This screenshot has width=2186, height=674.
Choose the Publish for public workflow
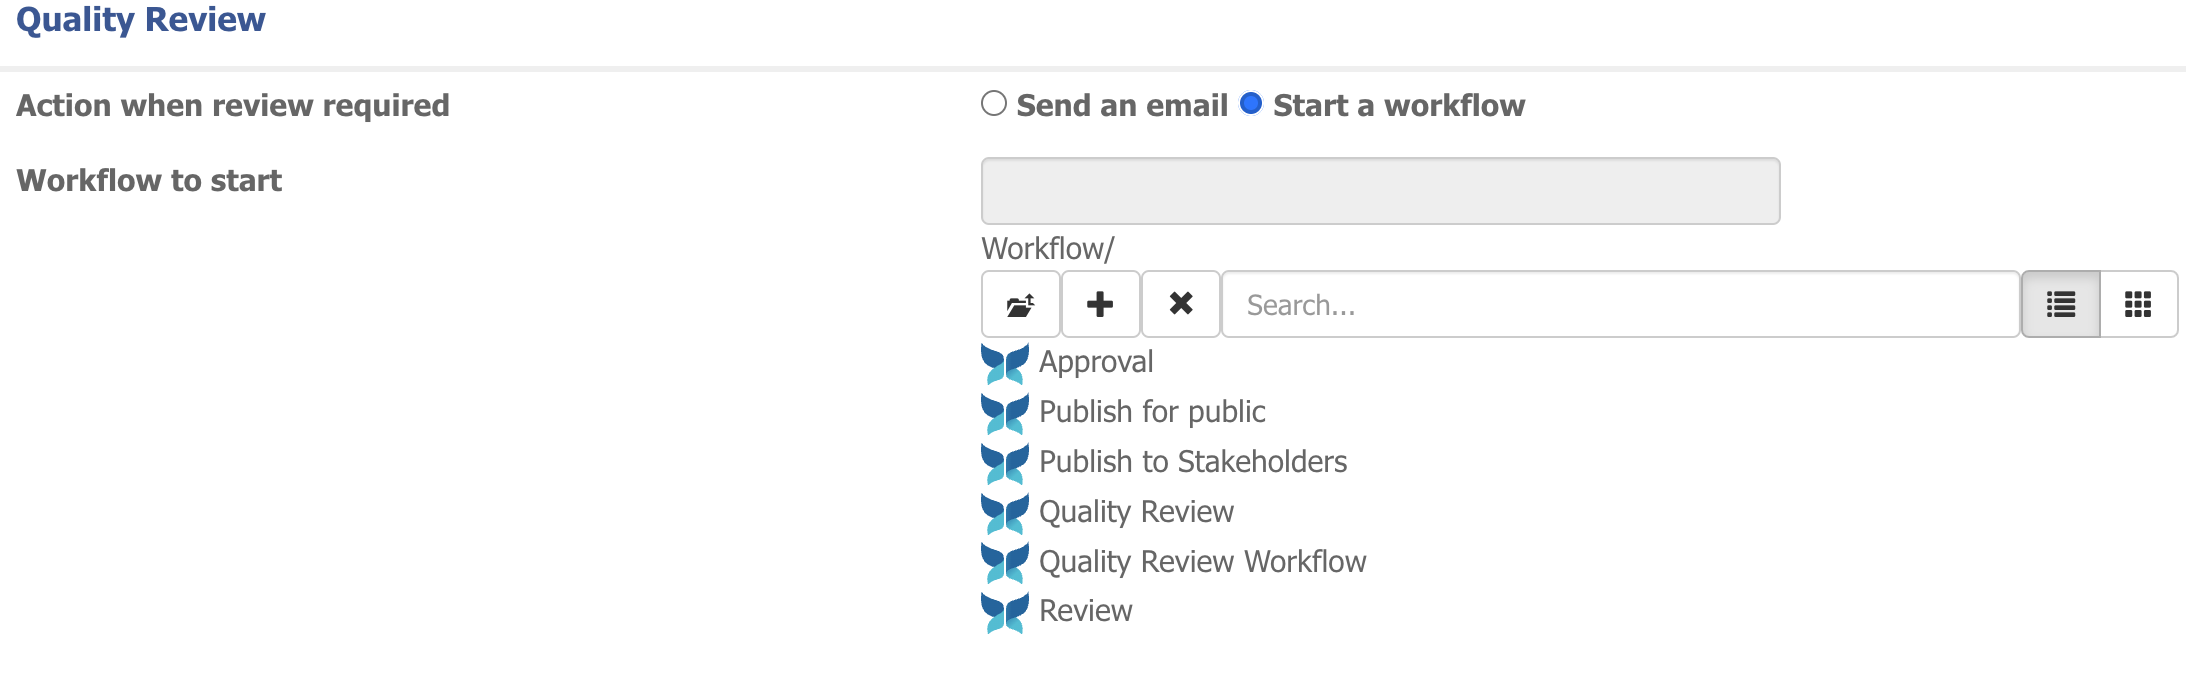[1152, 412]
